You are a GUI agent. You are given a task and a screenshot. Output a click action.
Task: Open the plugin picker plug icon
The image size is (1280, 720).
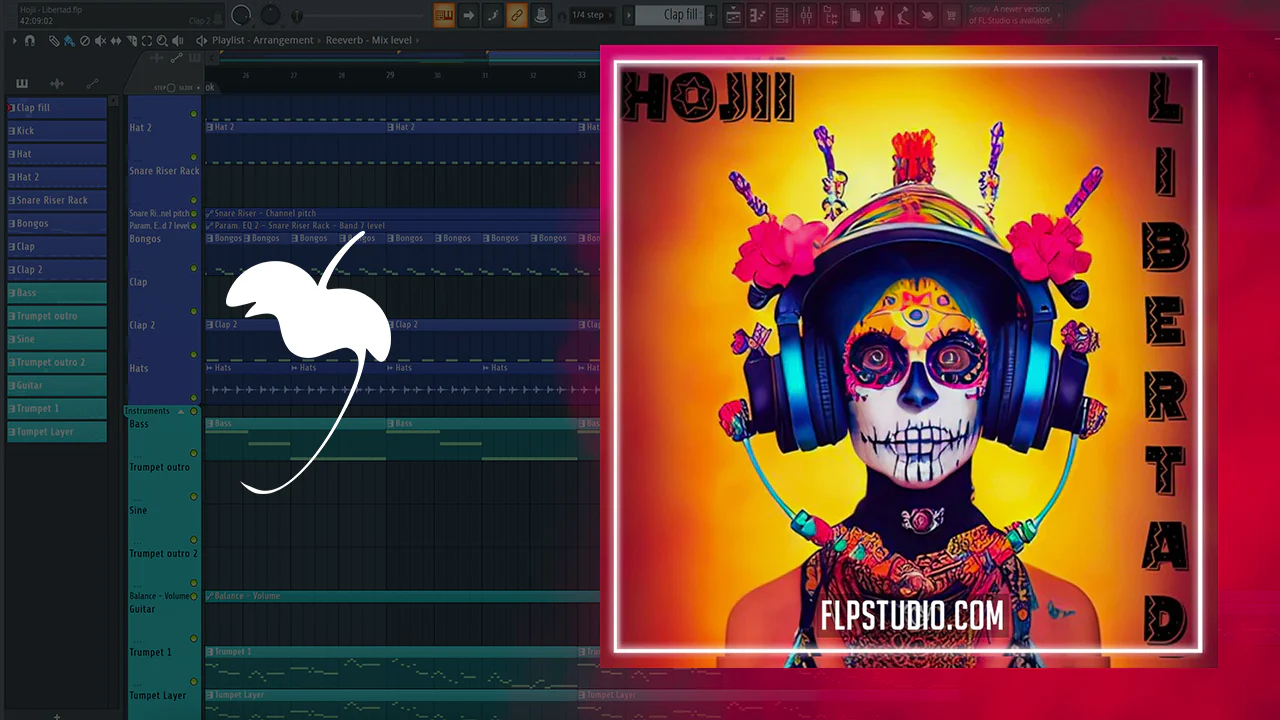879,15
